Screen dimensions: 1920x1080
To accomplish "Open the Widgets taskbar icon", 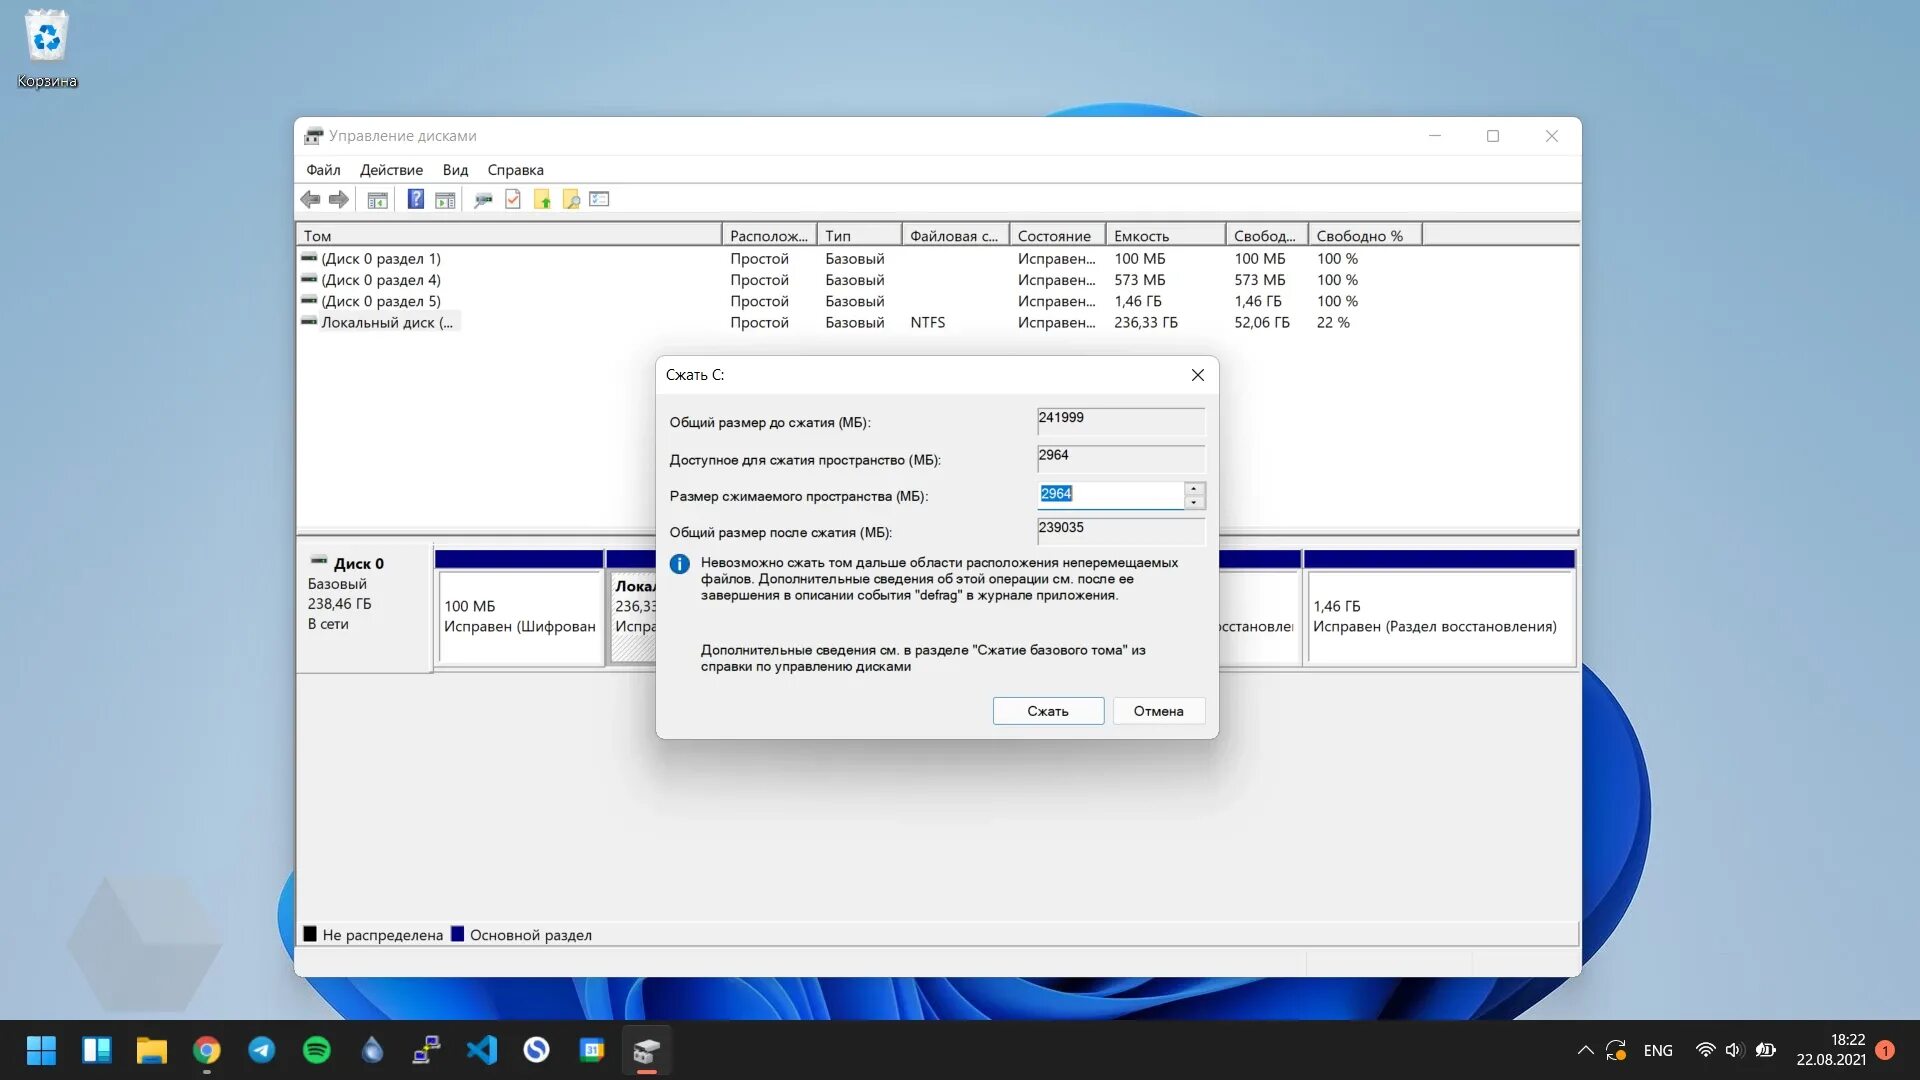I will pos(97,1050).
